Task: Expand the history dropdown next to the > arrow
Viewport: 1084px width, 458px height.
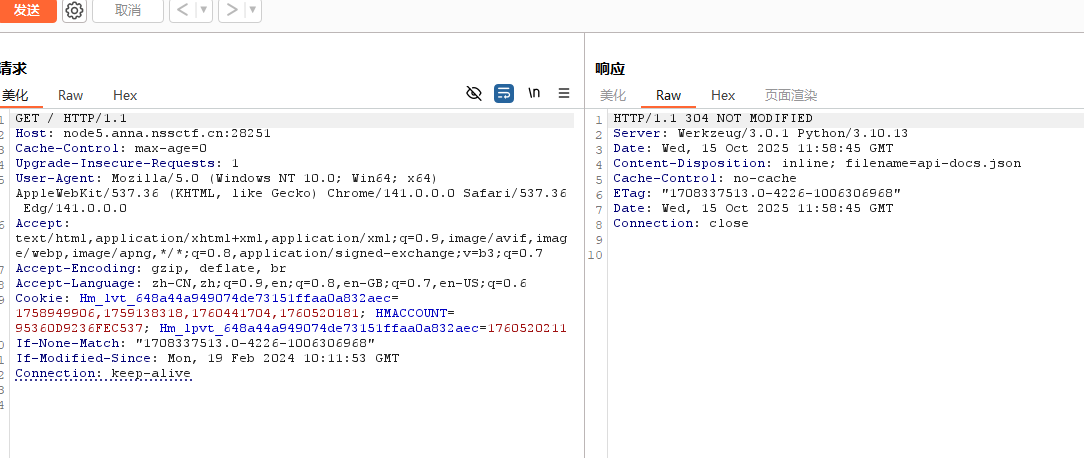Action: click(253, 10)
